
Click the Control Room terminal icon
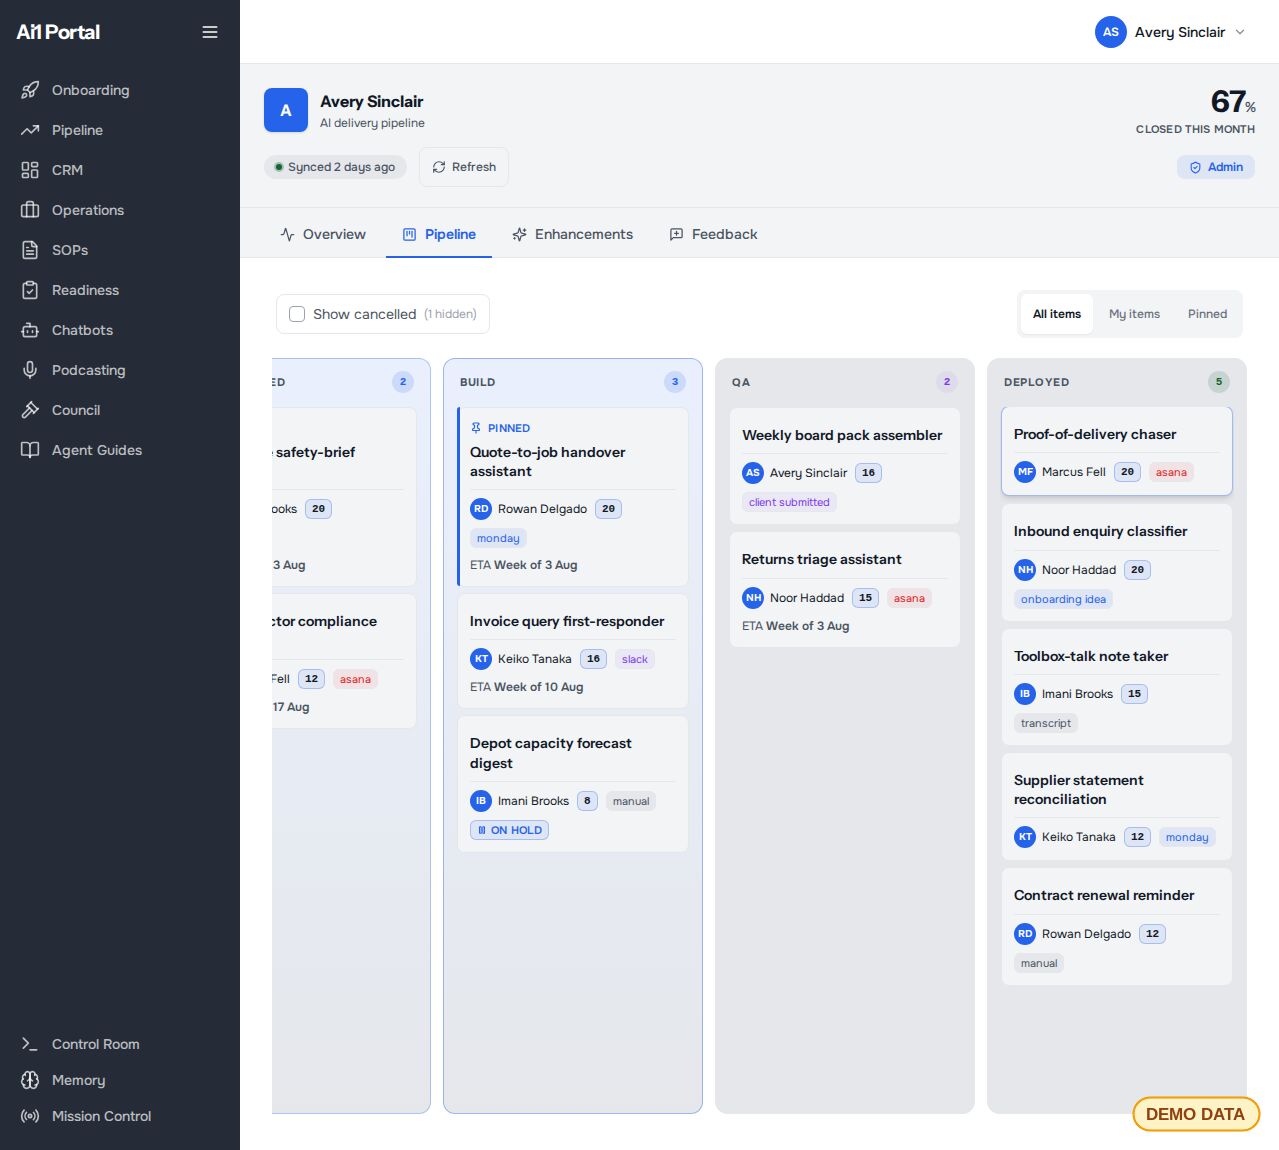30,1044
